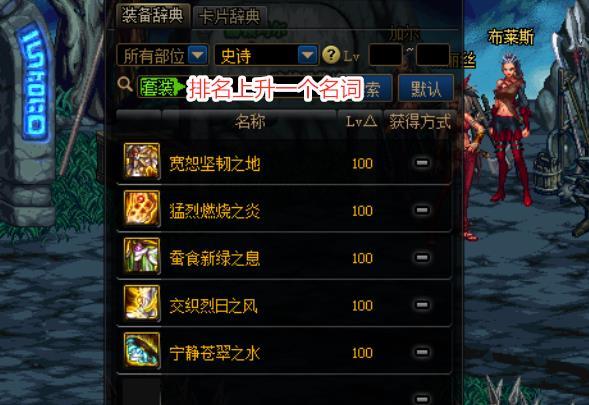Click the minimum level input field
The width and height of the screenshot is (589, 405).
click(385, 55)
